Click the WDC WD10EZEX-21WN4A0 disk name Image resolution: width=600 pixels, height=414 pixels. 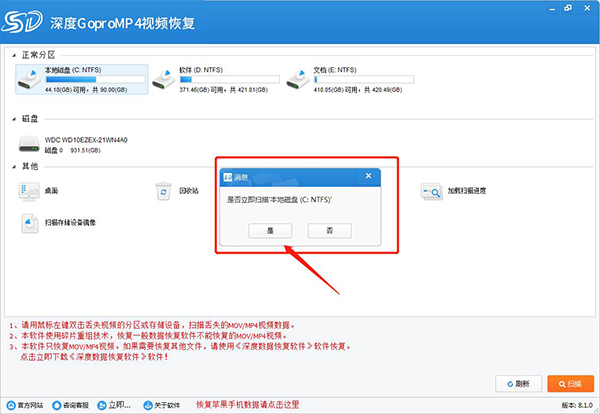[86, 140]
